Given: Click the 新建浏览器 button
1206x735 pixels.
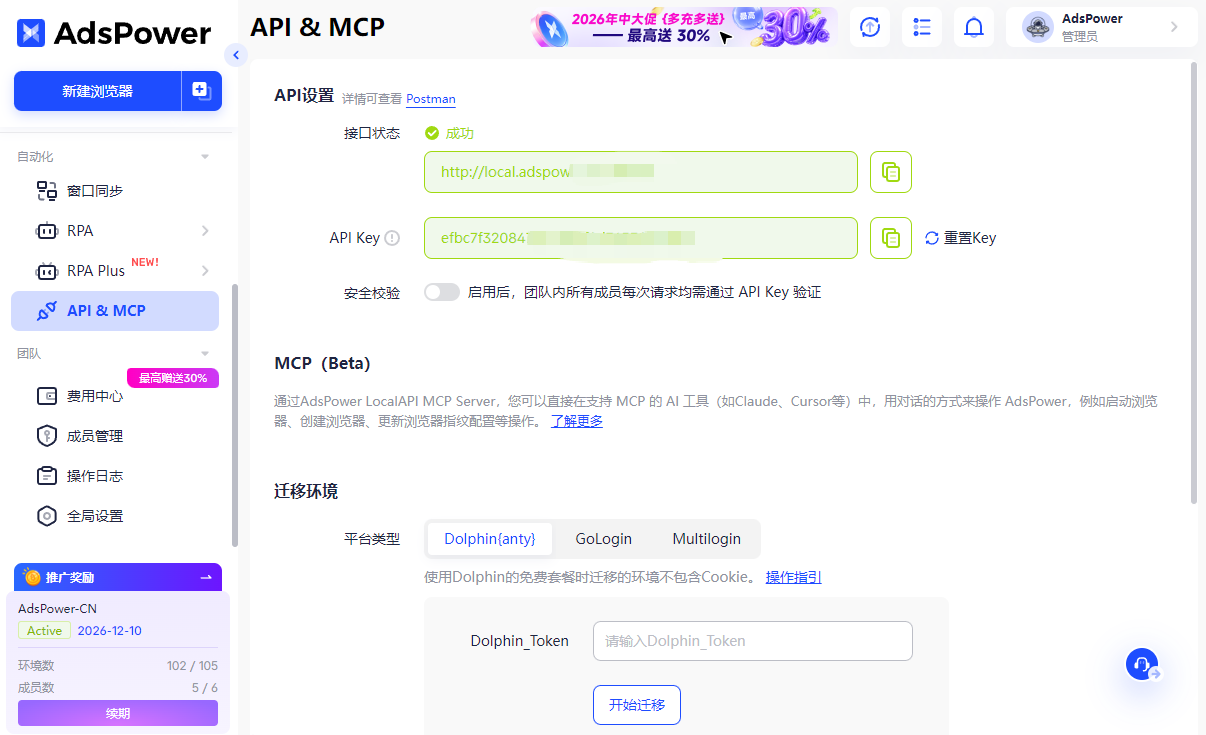Looking at the screenshot, I should [97, 91].
